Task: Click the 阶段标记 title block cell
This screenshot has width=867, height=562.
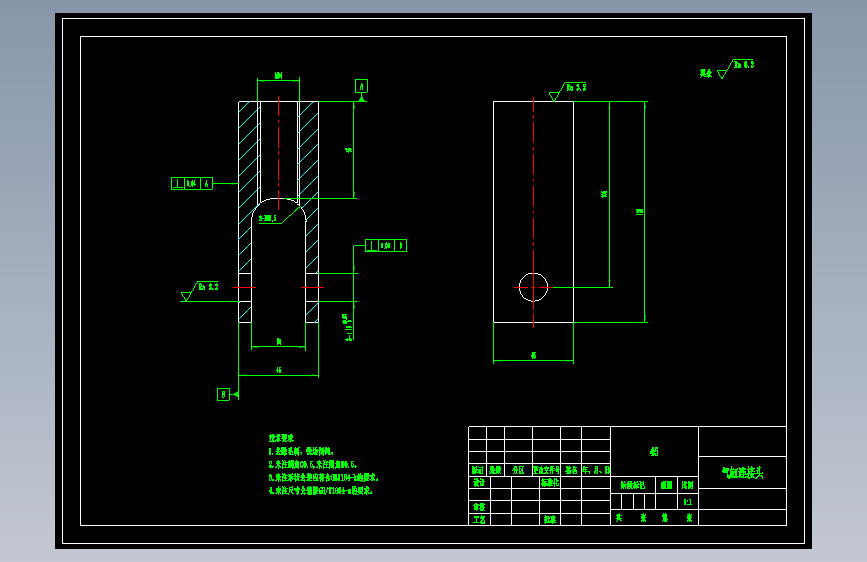Action: (x=633, y=485)
